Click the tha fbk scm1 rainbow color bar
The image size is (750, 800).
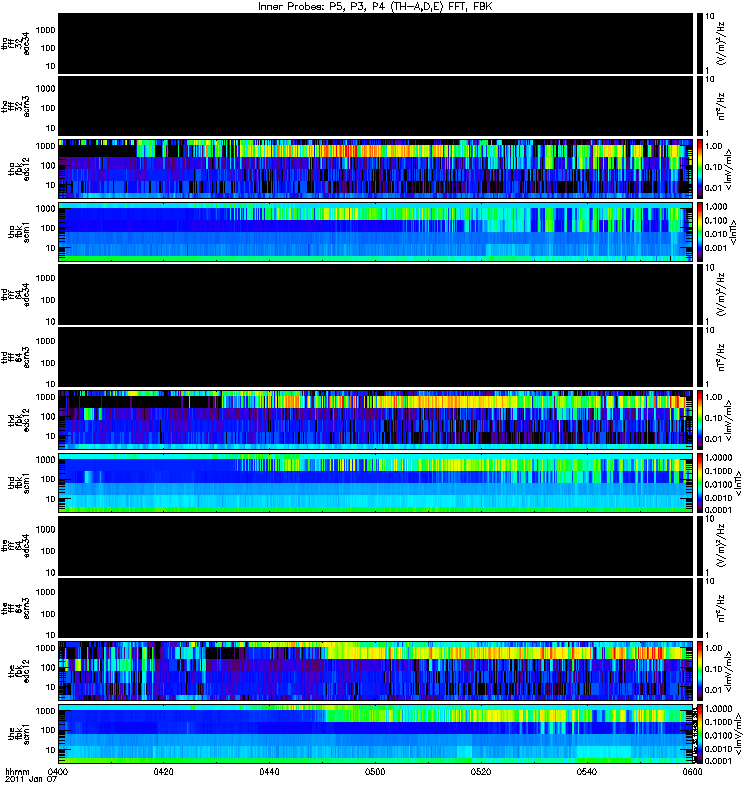(x=700, y=232)
